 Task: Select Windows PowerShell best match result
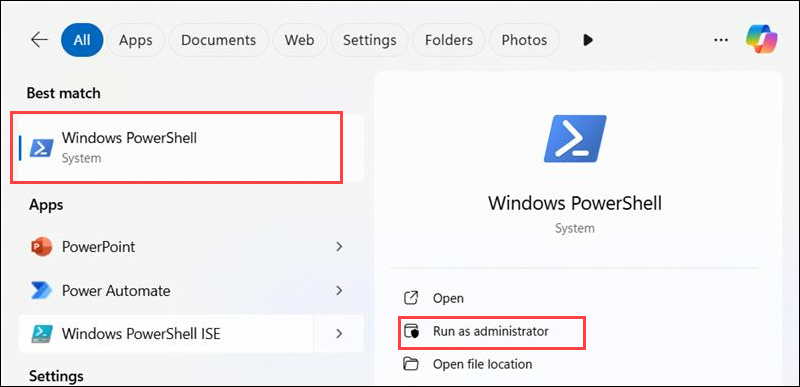pyautogui.click(x=191, y=148)
